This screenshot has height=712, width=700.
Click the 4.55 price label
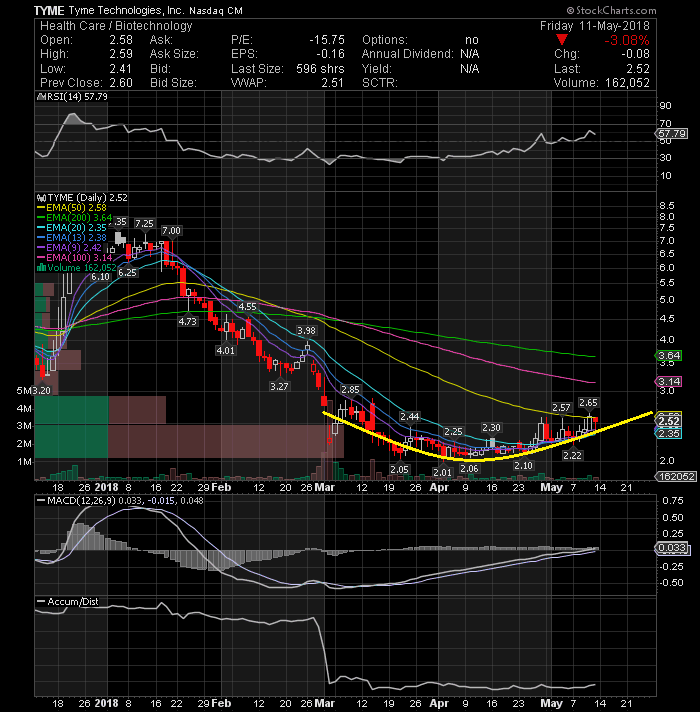[x=247, y=307]
